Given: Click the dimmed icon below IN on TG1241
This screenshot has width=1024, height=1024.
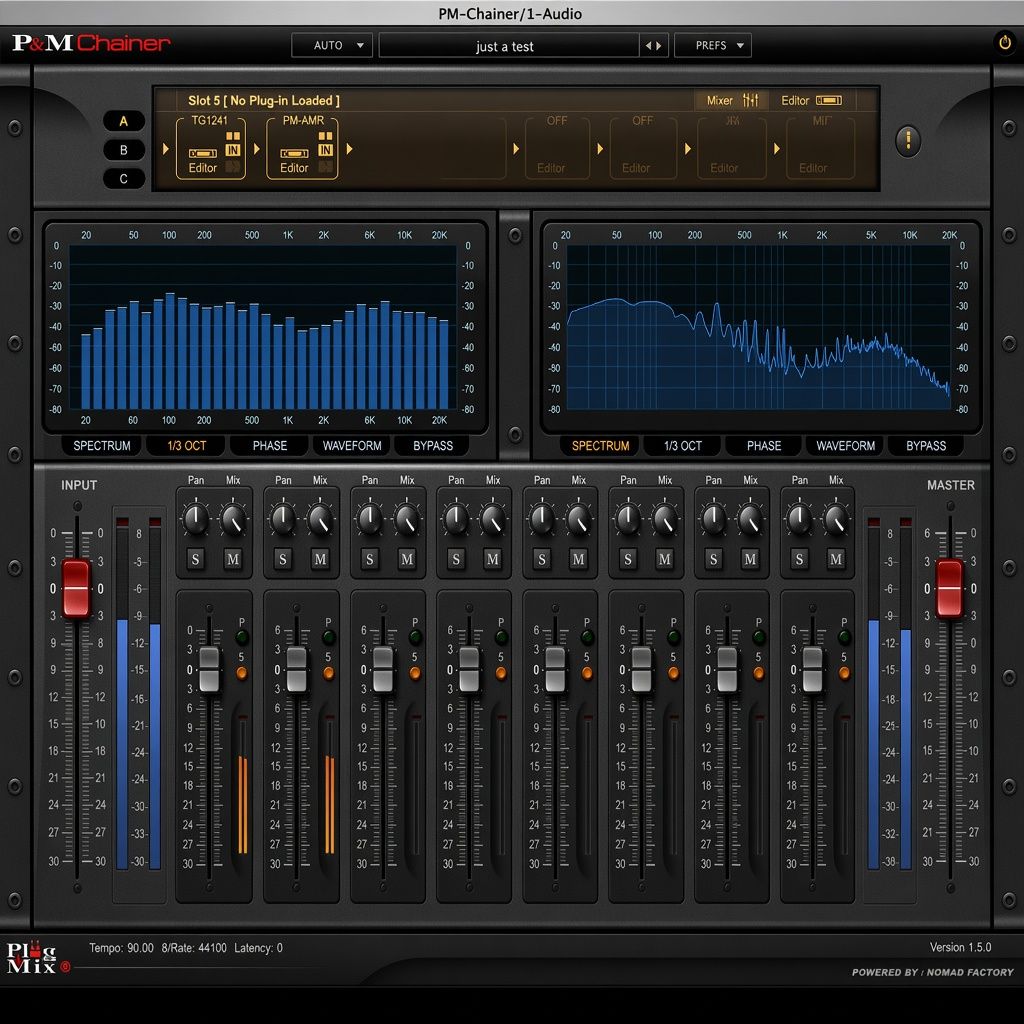Looking at the screenshot, I should (x=232, y=167).
